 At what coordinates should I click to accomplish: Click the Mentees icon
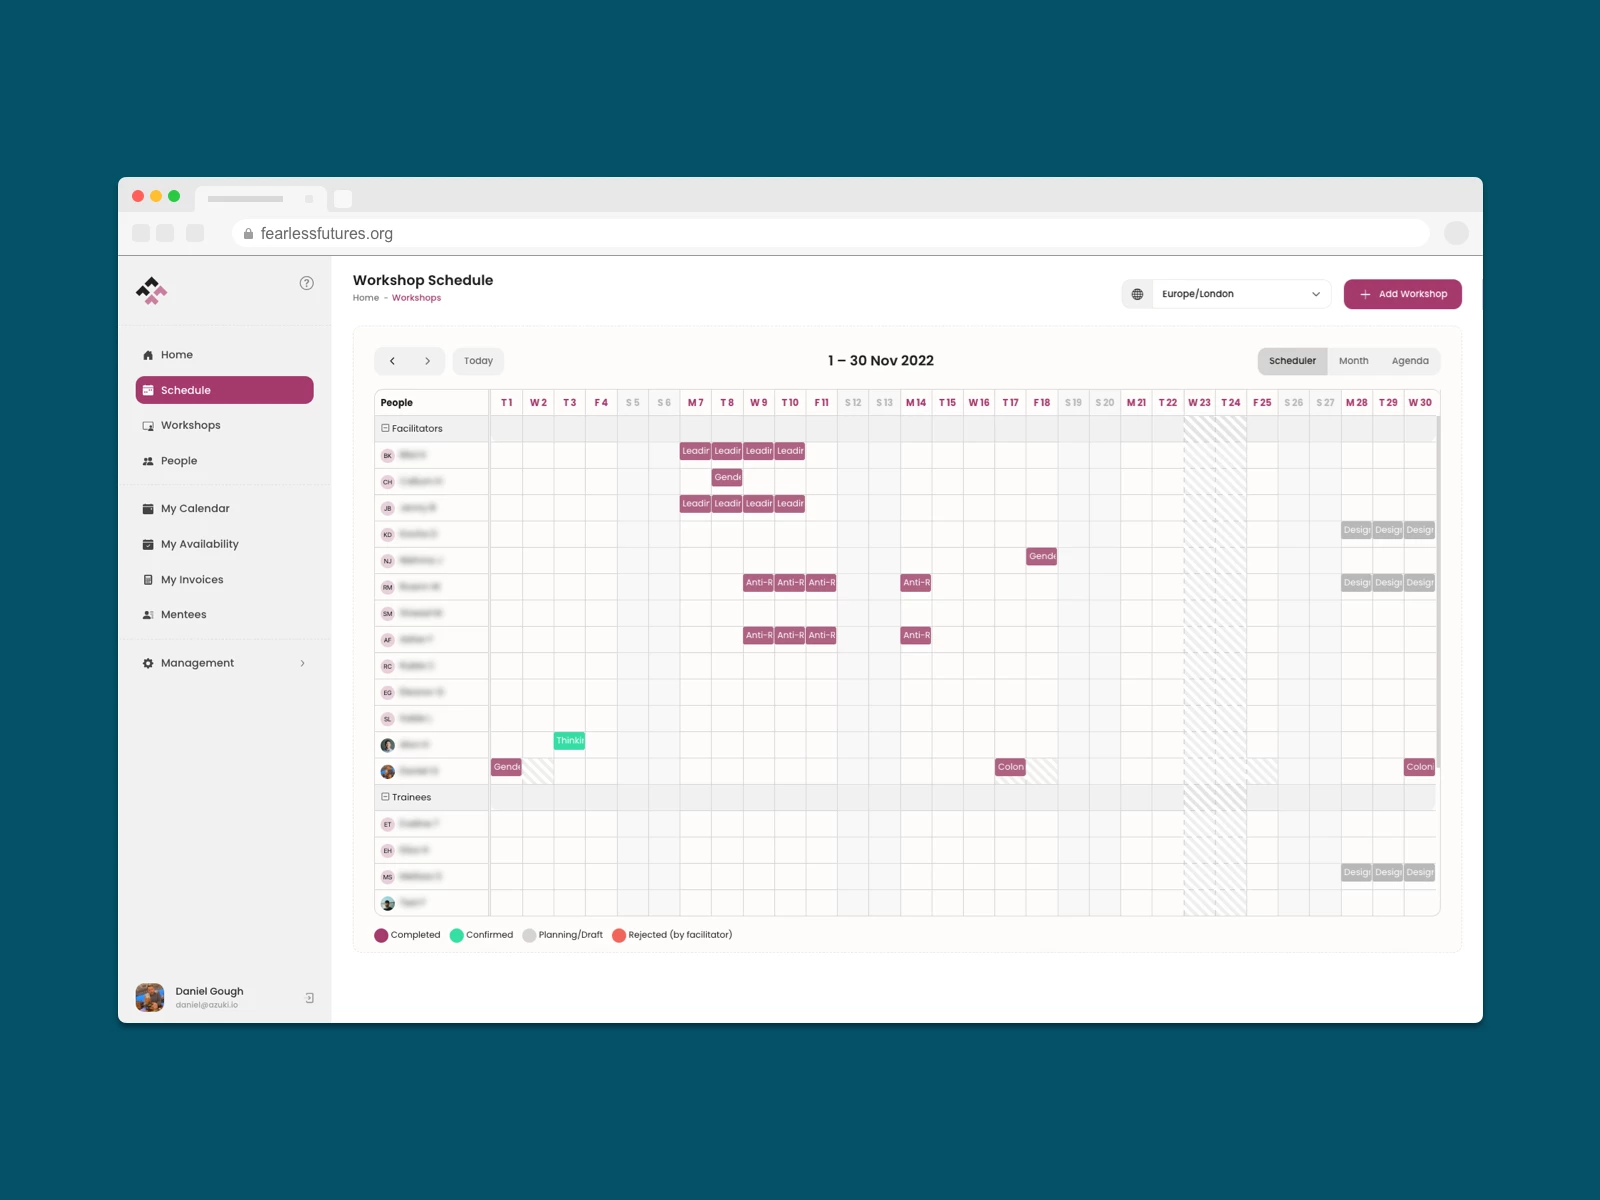[x=148, y=615]
